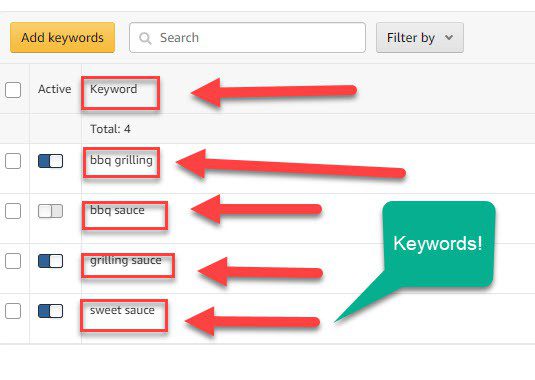This screenshot has height=380, width=535.
Task: Open the Filter by dropdown
Action: tap(420, 38)
